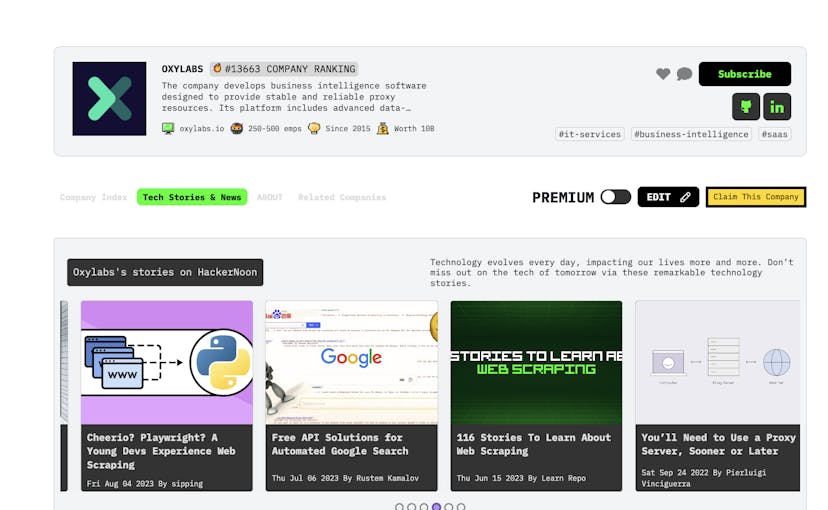Click the monitor icon beside oxylabs.io
The image size is (828, 510).
[x=168, y=128]
